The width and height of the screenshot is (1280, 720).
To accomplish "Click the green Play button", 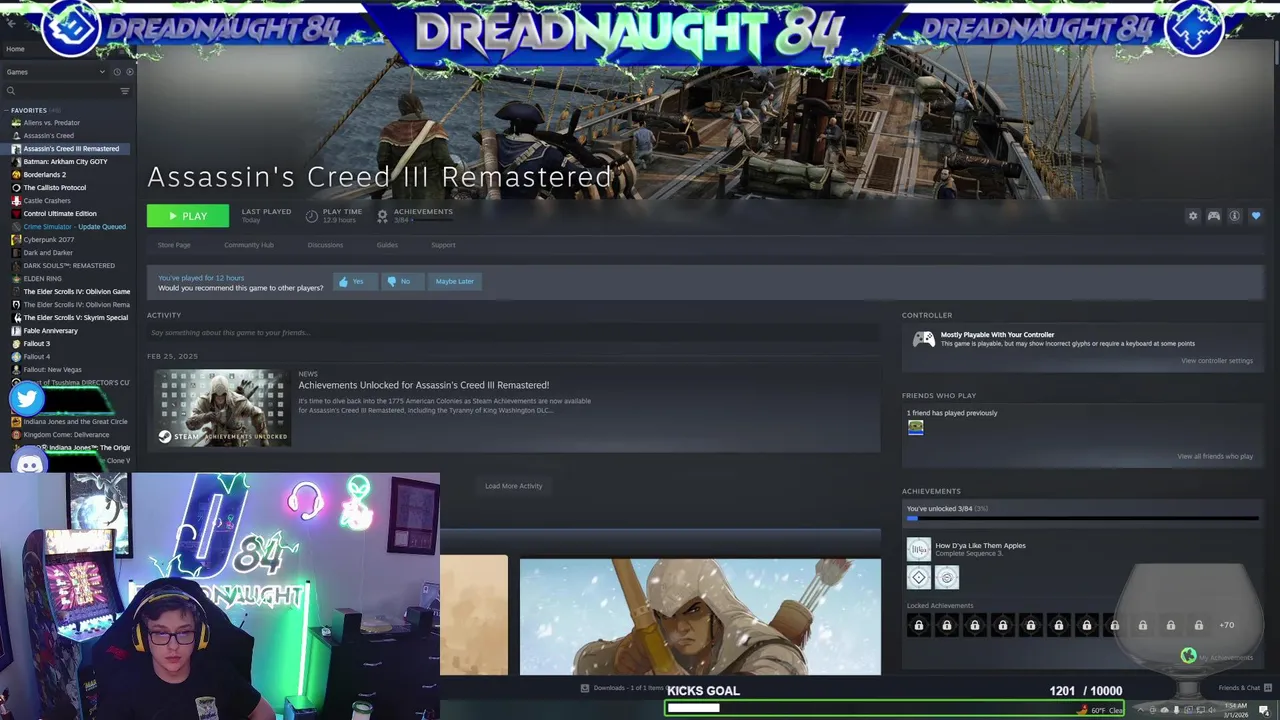I will (x=188, y=216).
